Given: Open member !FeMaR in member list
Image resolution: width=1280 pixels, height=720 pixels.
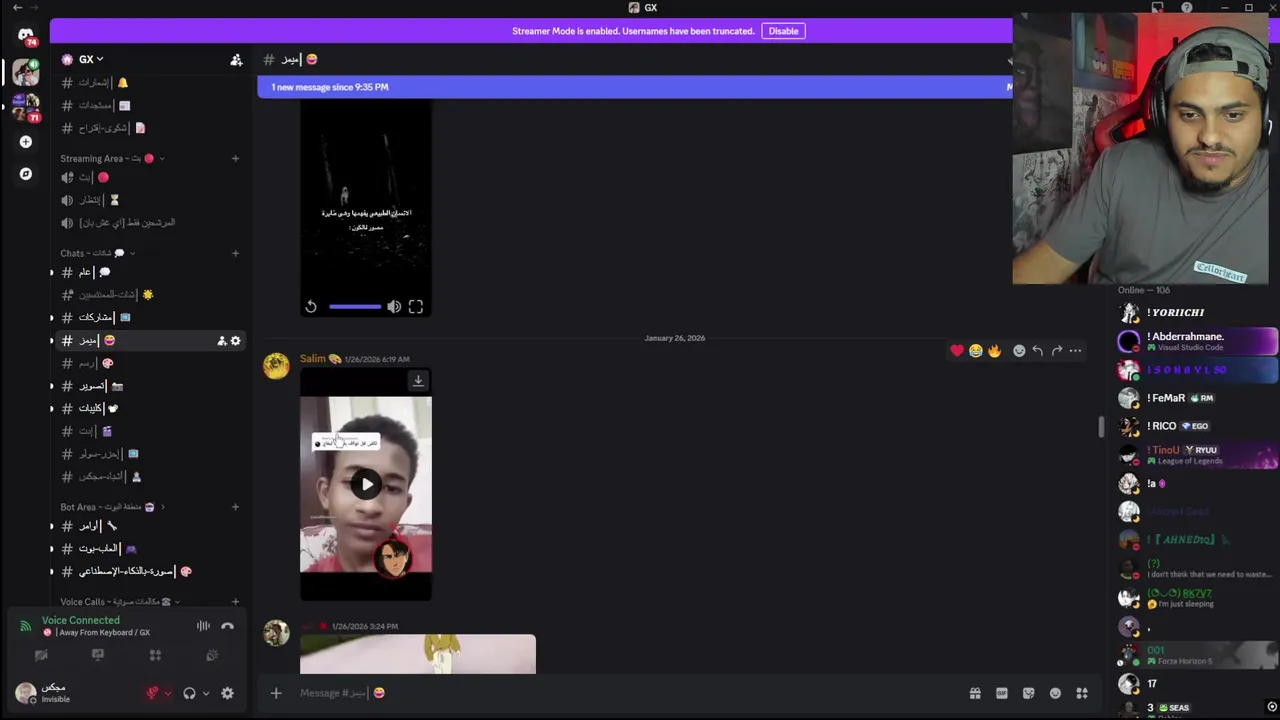Looking at the screenshot, I should tap(1197, 398).
